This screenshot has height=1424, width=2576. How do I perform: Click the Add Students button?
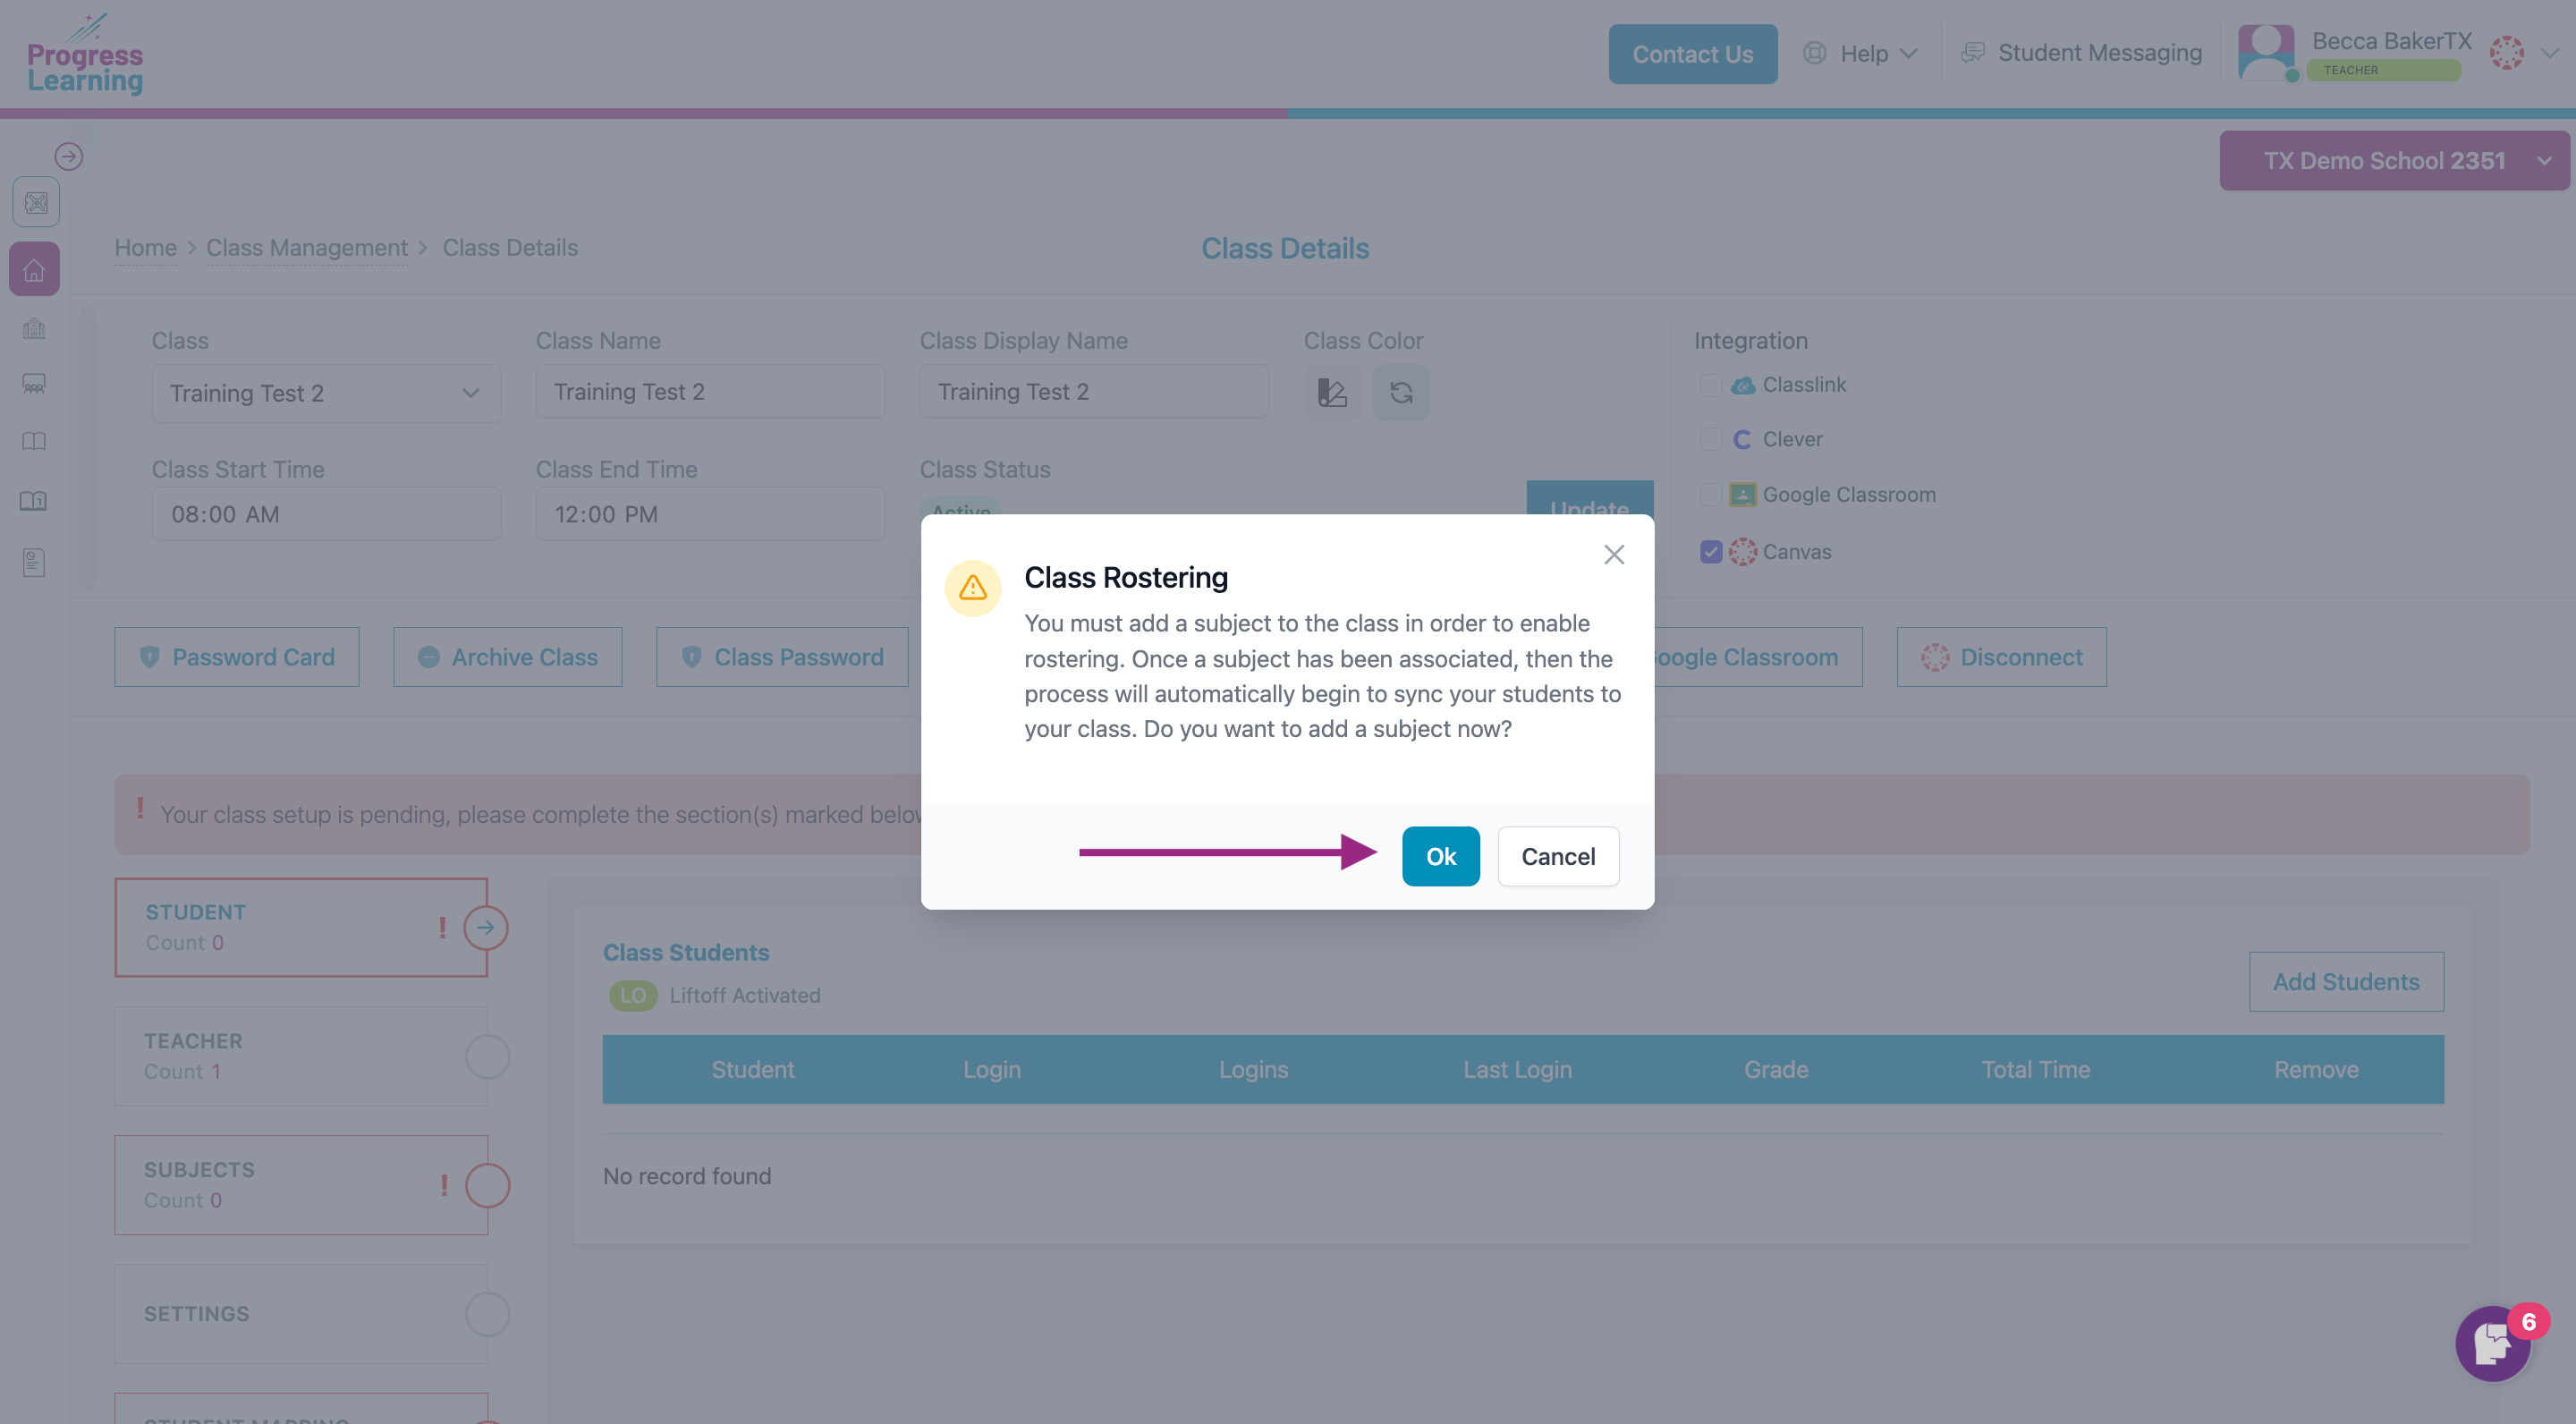click(2346, 981)
